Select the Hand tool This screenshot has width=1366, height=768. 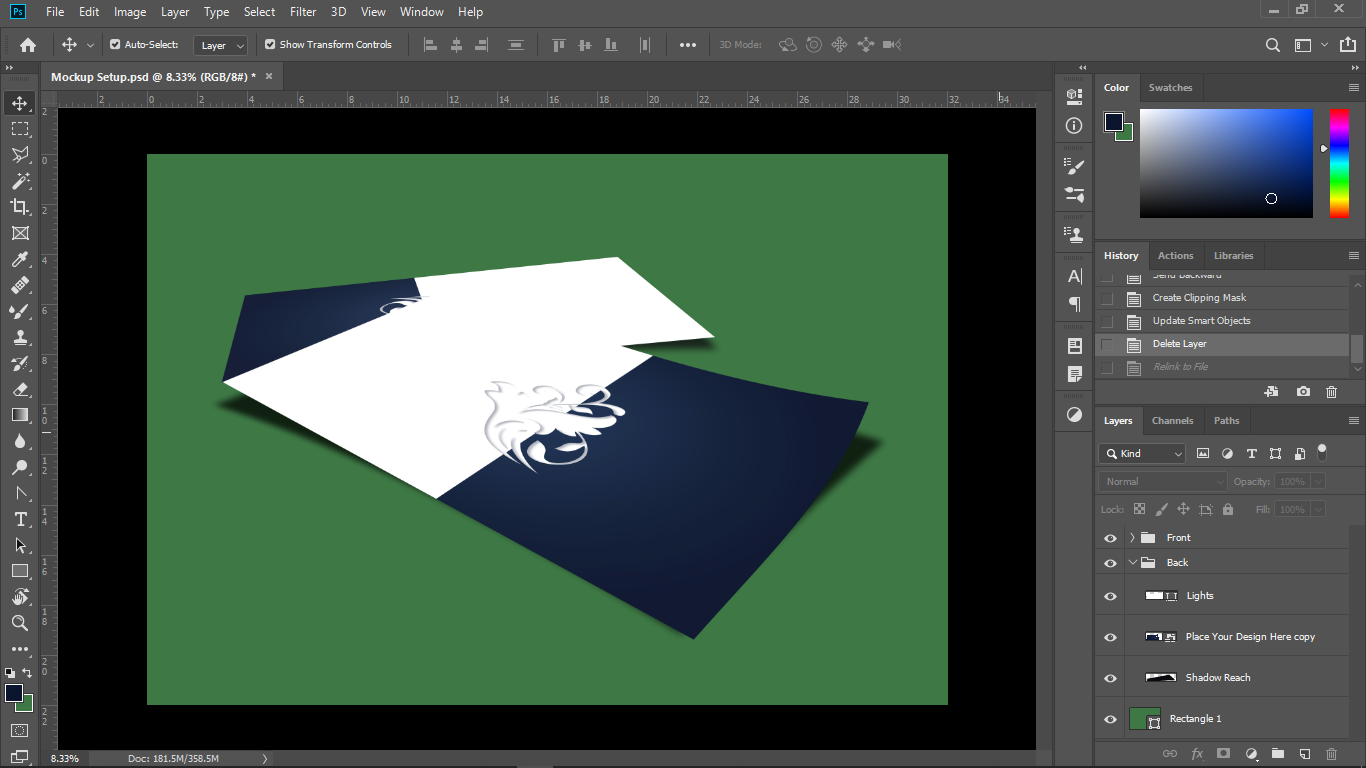(20, 597)
